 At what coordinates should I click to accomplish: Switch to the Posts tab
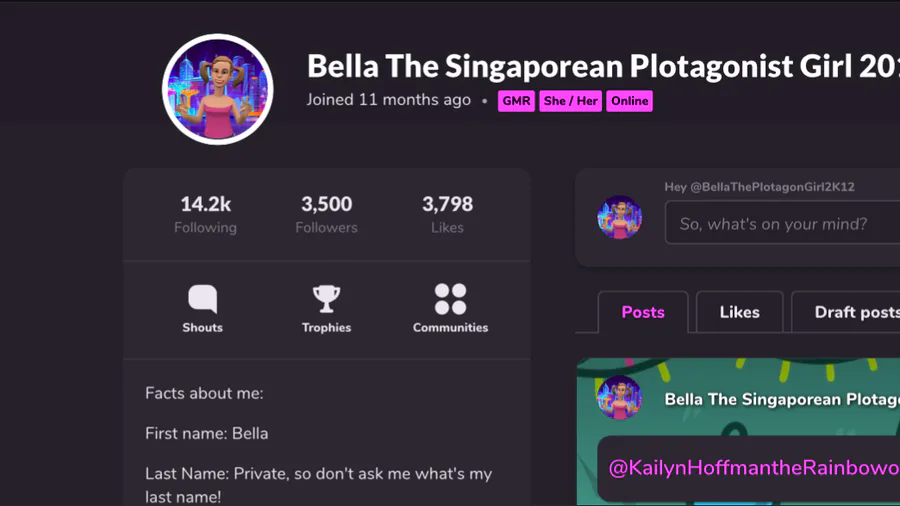pyautogui.click(x=643, y=312)
